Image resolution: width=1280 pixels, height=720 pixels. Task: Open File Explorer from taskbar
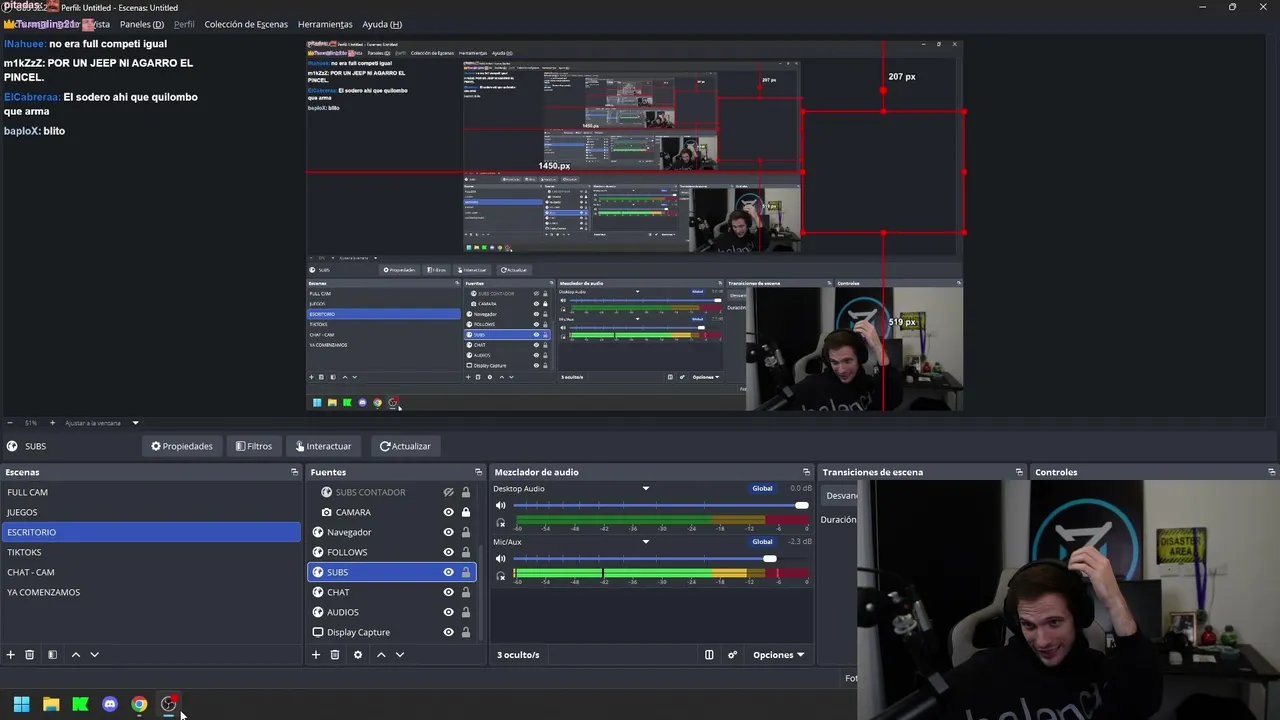51,704
